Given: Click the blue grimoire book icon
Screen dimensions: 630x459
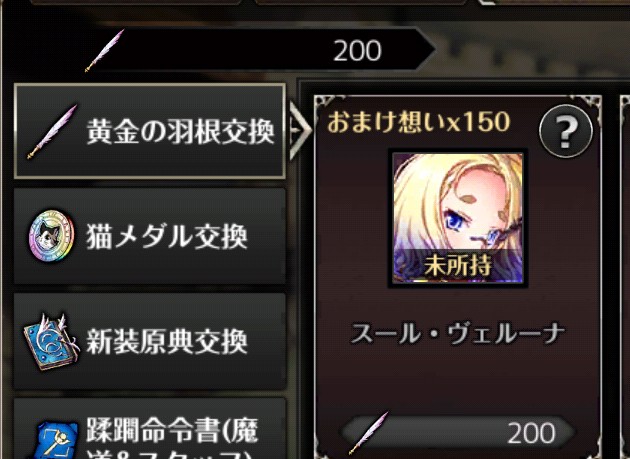Looking at the screenshot, I should pos(51,341).
